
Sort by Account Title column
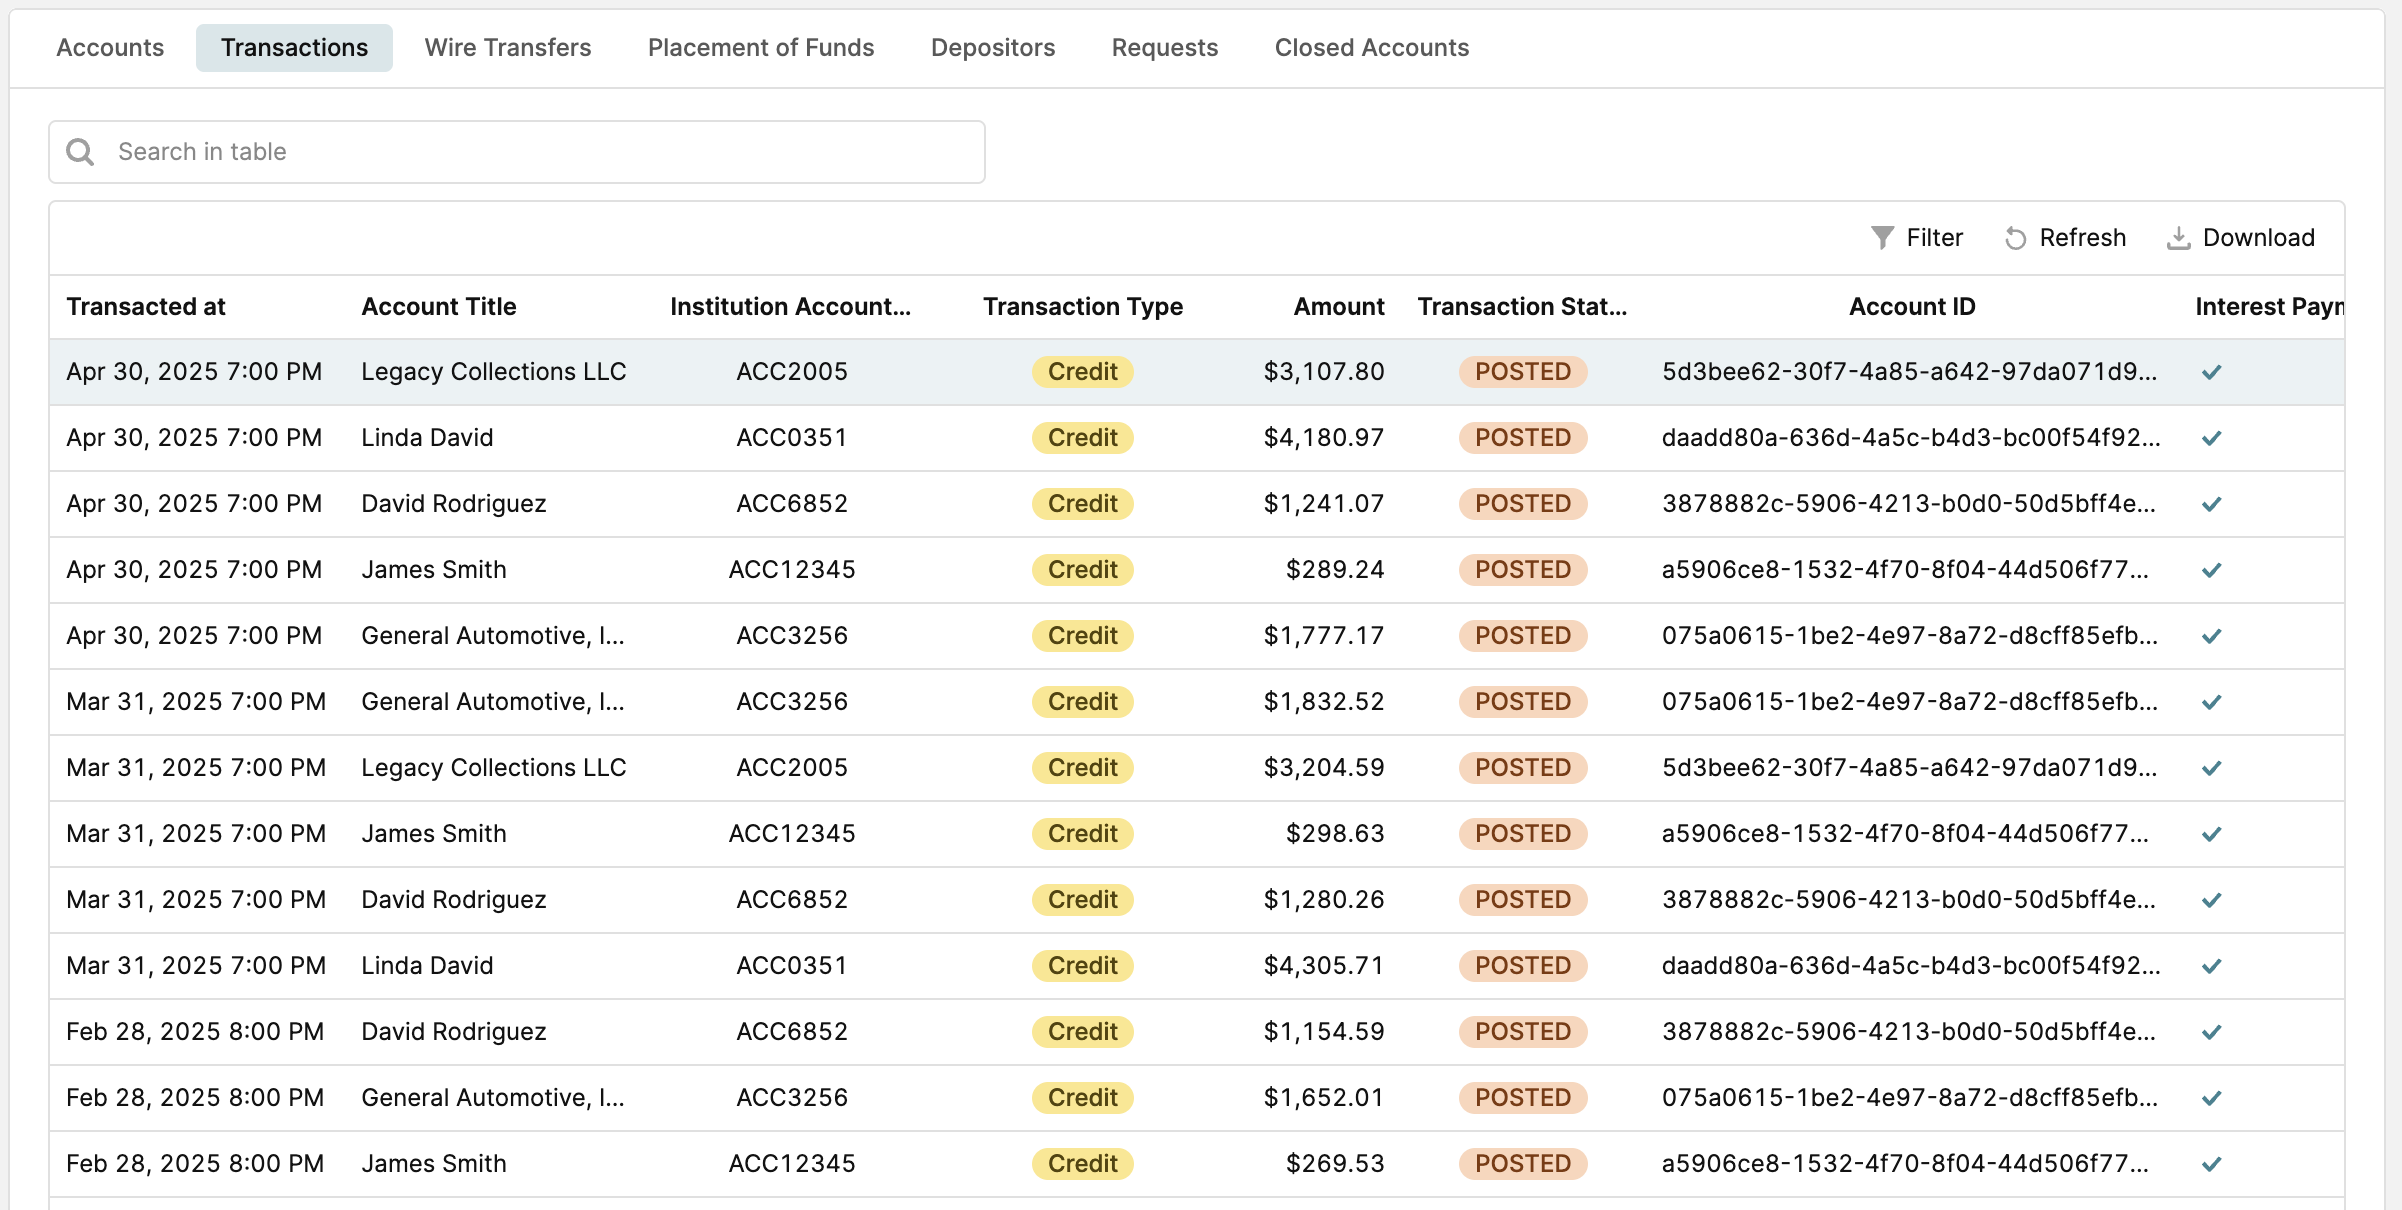click(439, 307)
